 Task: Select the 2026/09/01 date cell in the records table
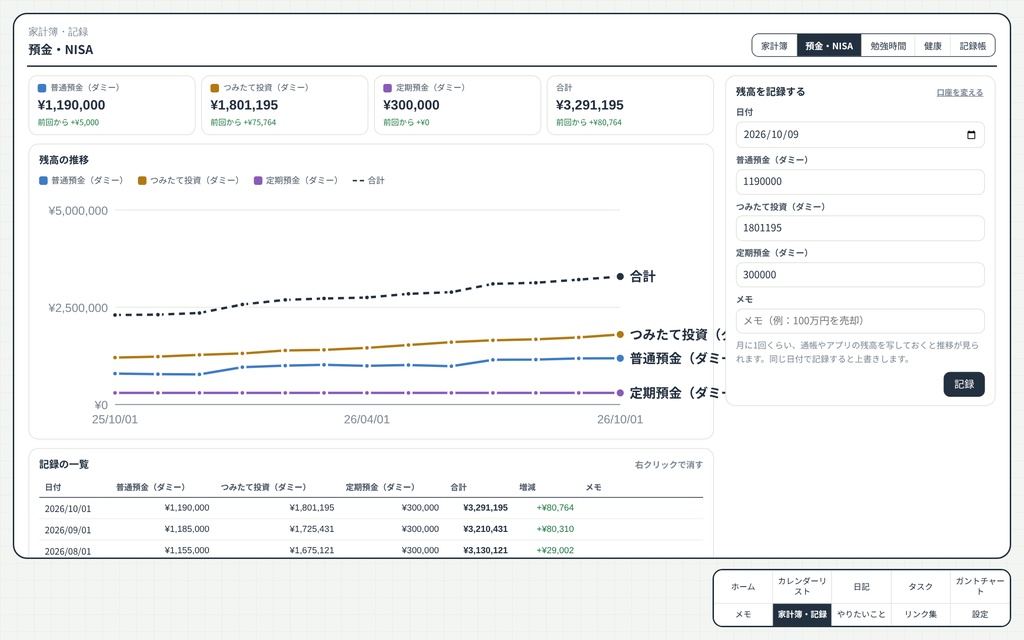(x=68, y=530)
